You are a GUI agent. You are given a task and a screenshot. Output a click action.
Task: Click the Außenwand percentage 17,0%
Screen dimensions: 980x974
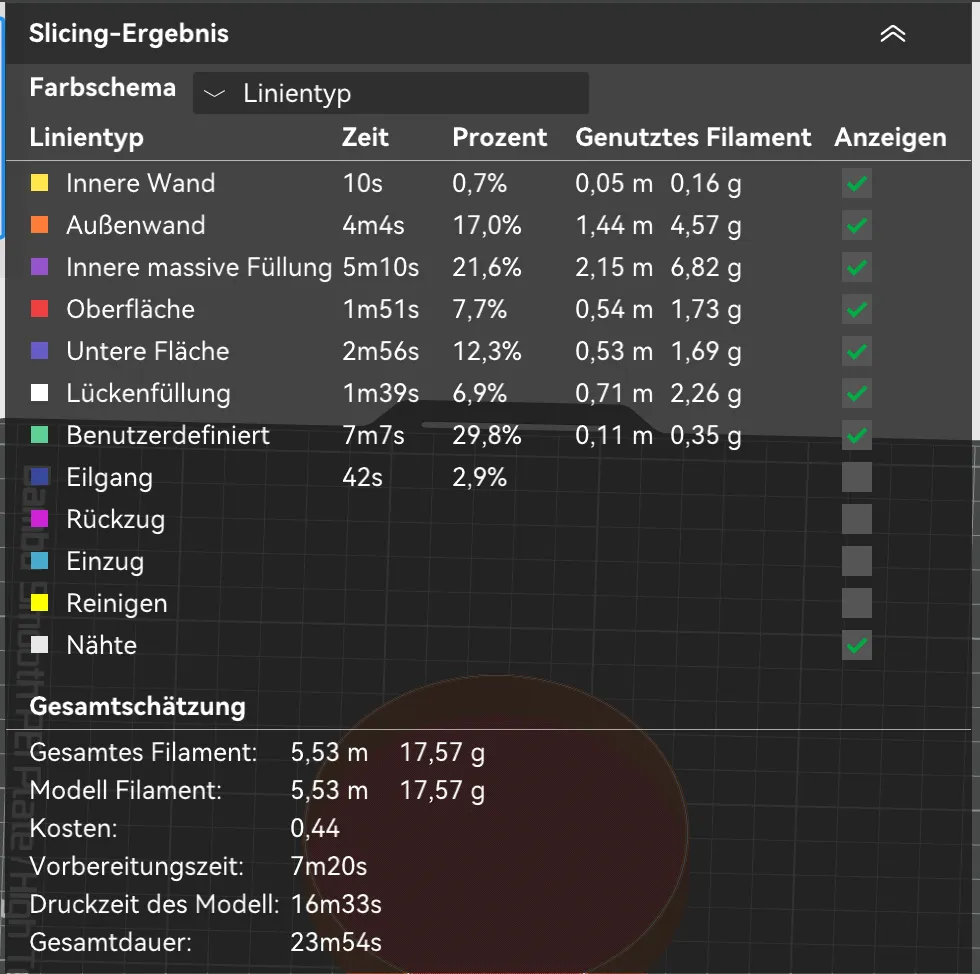[487, 225]
